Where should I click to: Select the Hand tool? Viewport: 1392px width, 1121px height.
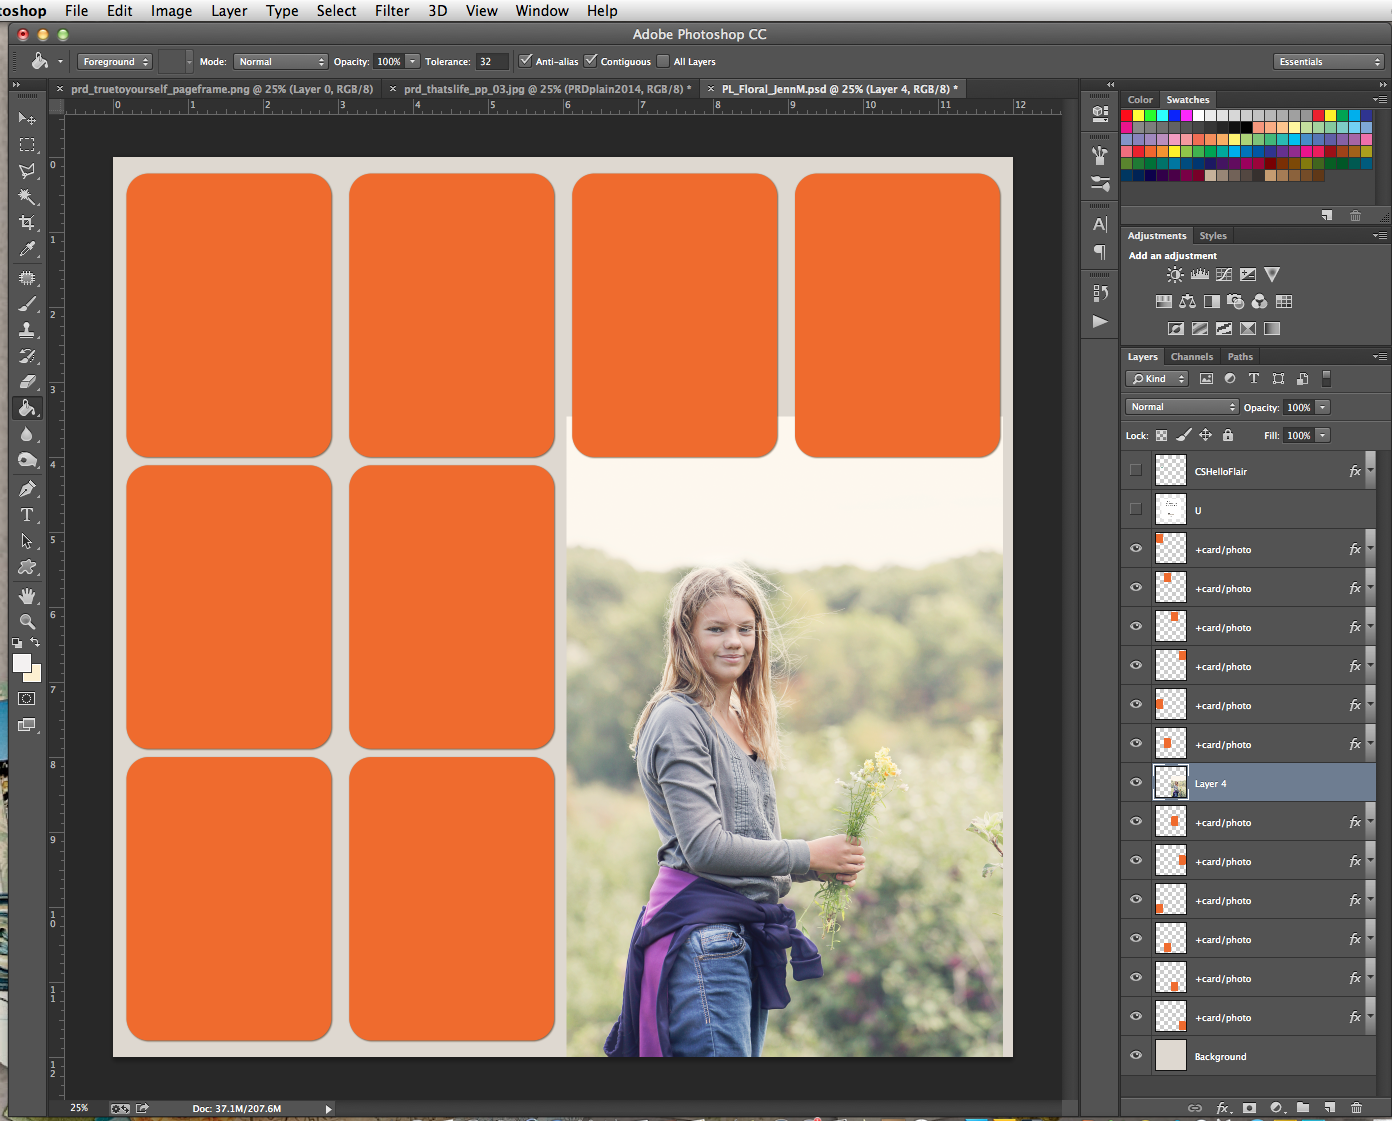point(27,595)
